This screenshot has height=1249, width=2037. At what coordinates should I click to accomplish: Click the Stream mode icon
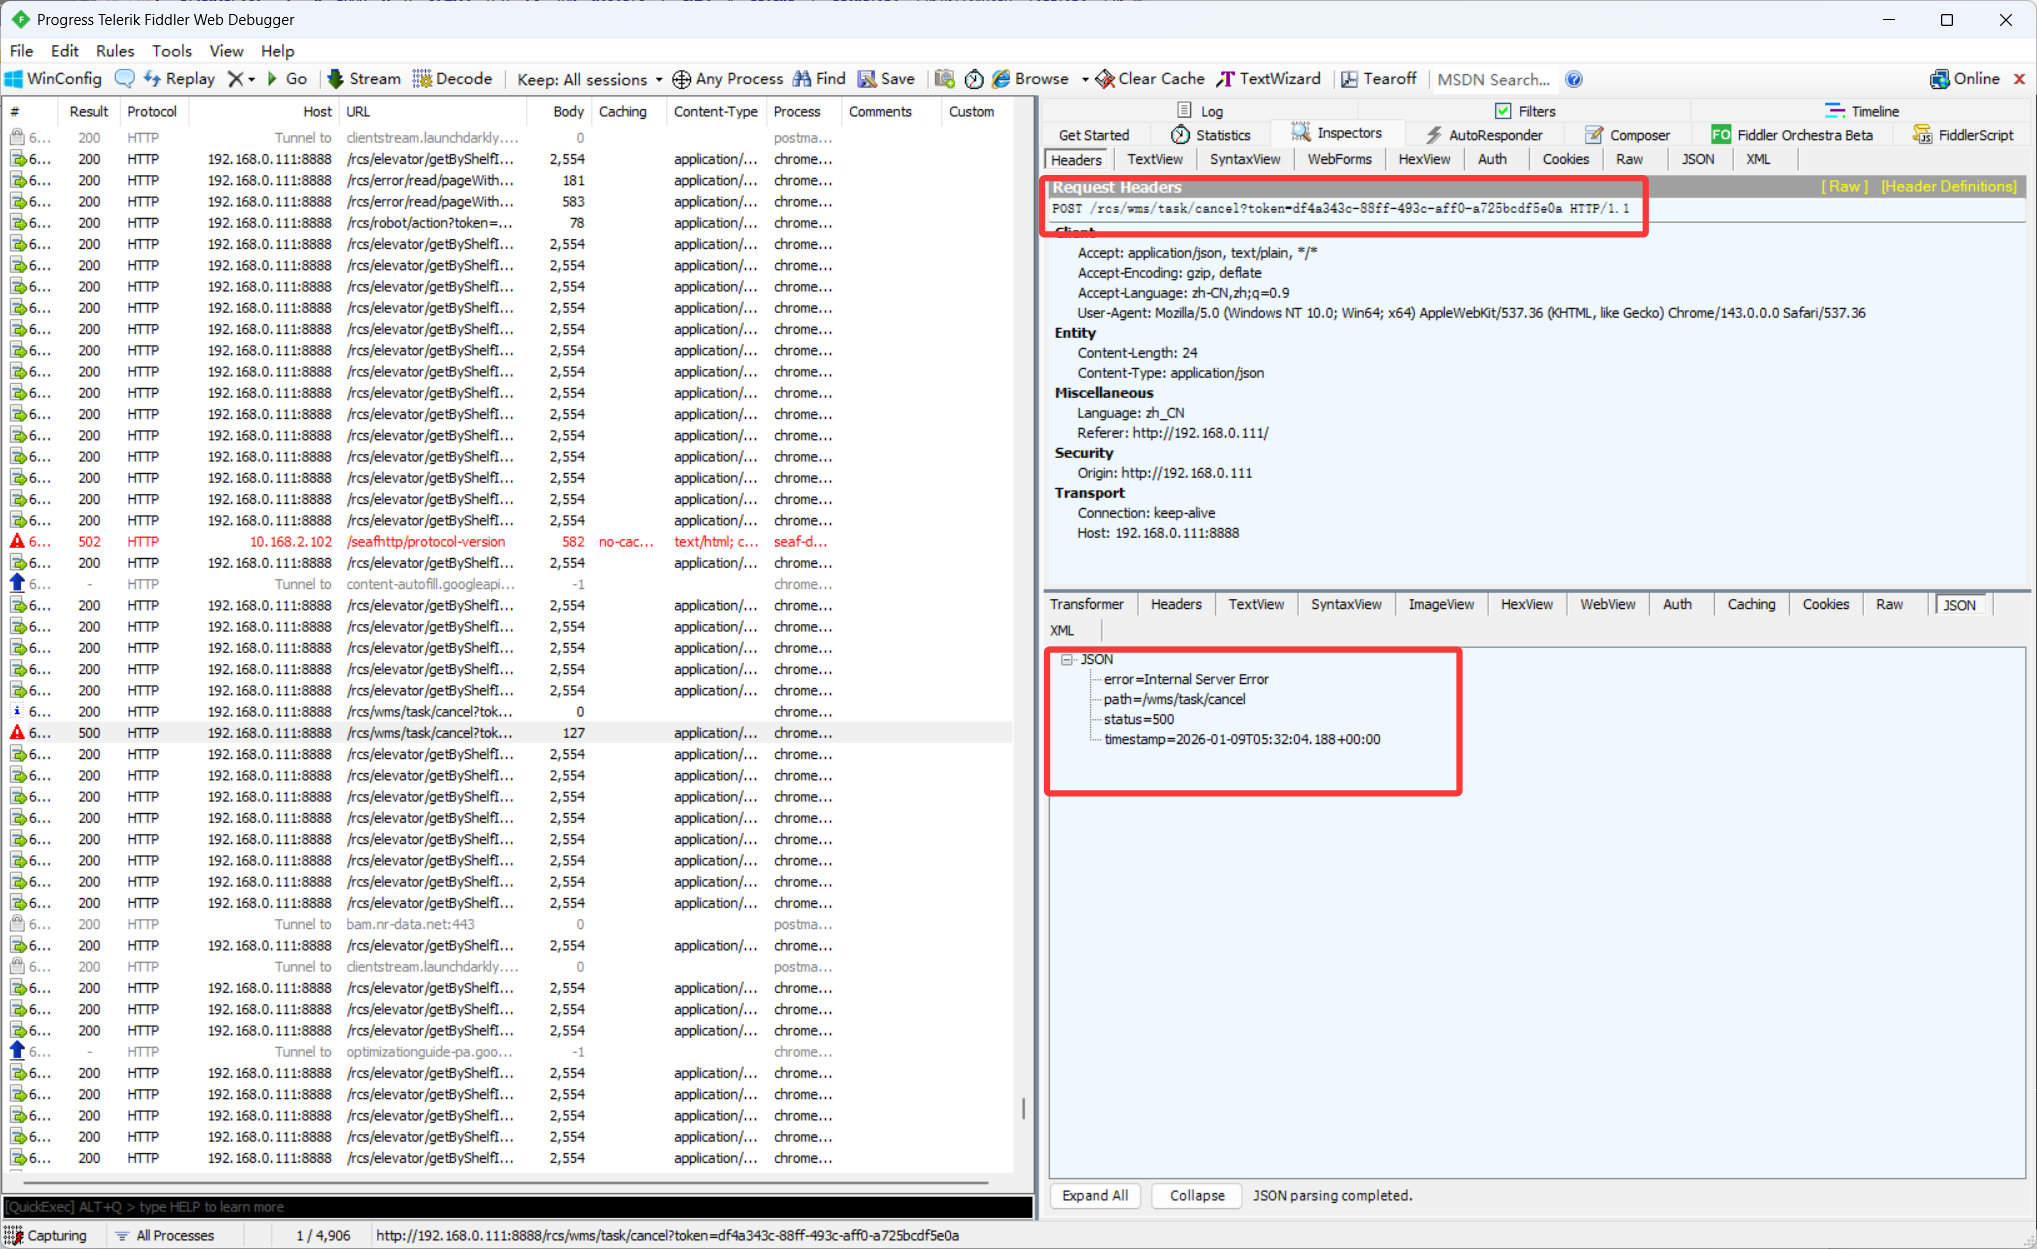point(336,79)
